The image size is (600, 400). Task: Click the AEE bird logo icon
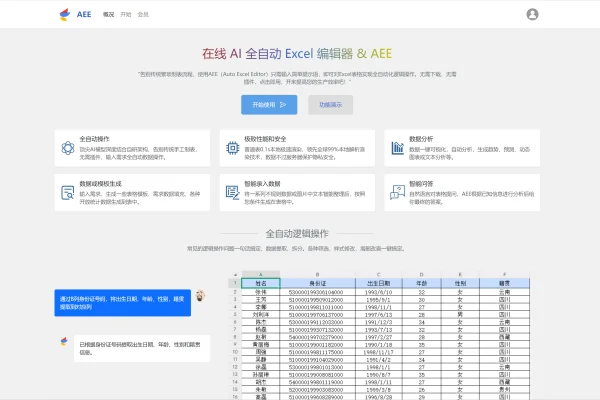[x=65, y=15]
